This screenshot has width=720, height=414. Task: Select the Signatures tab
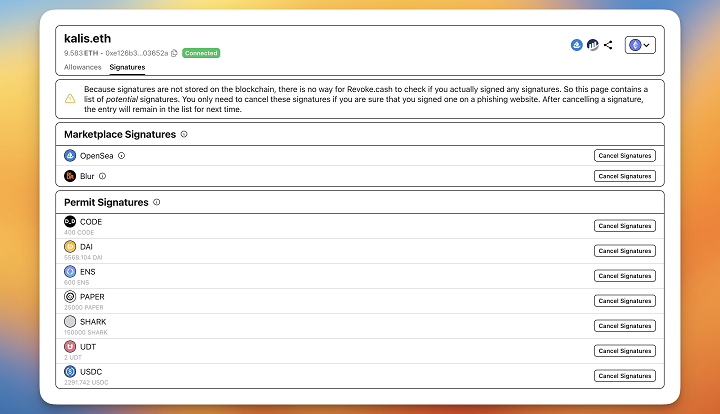click(x=127, y=67)
